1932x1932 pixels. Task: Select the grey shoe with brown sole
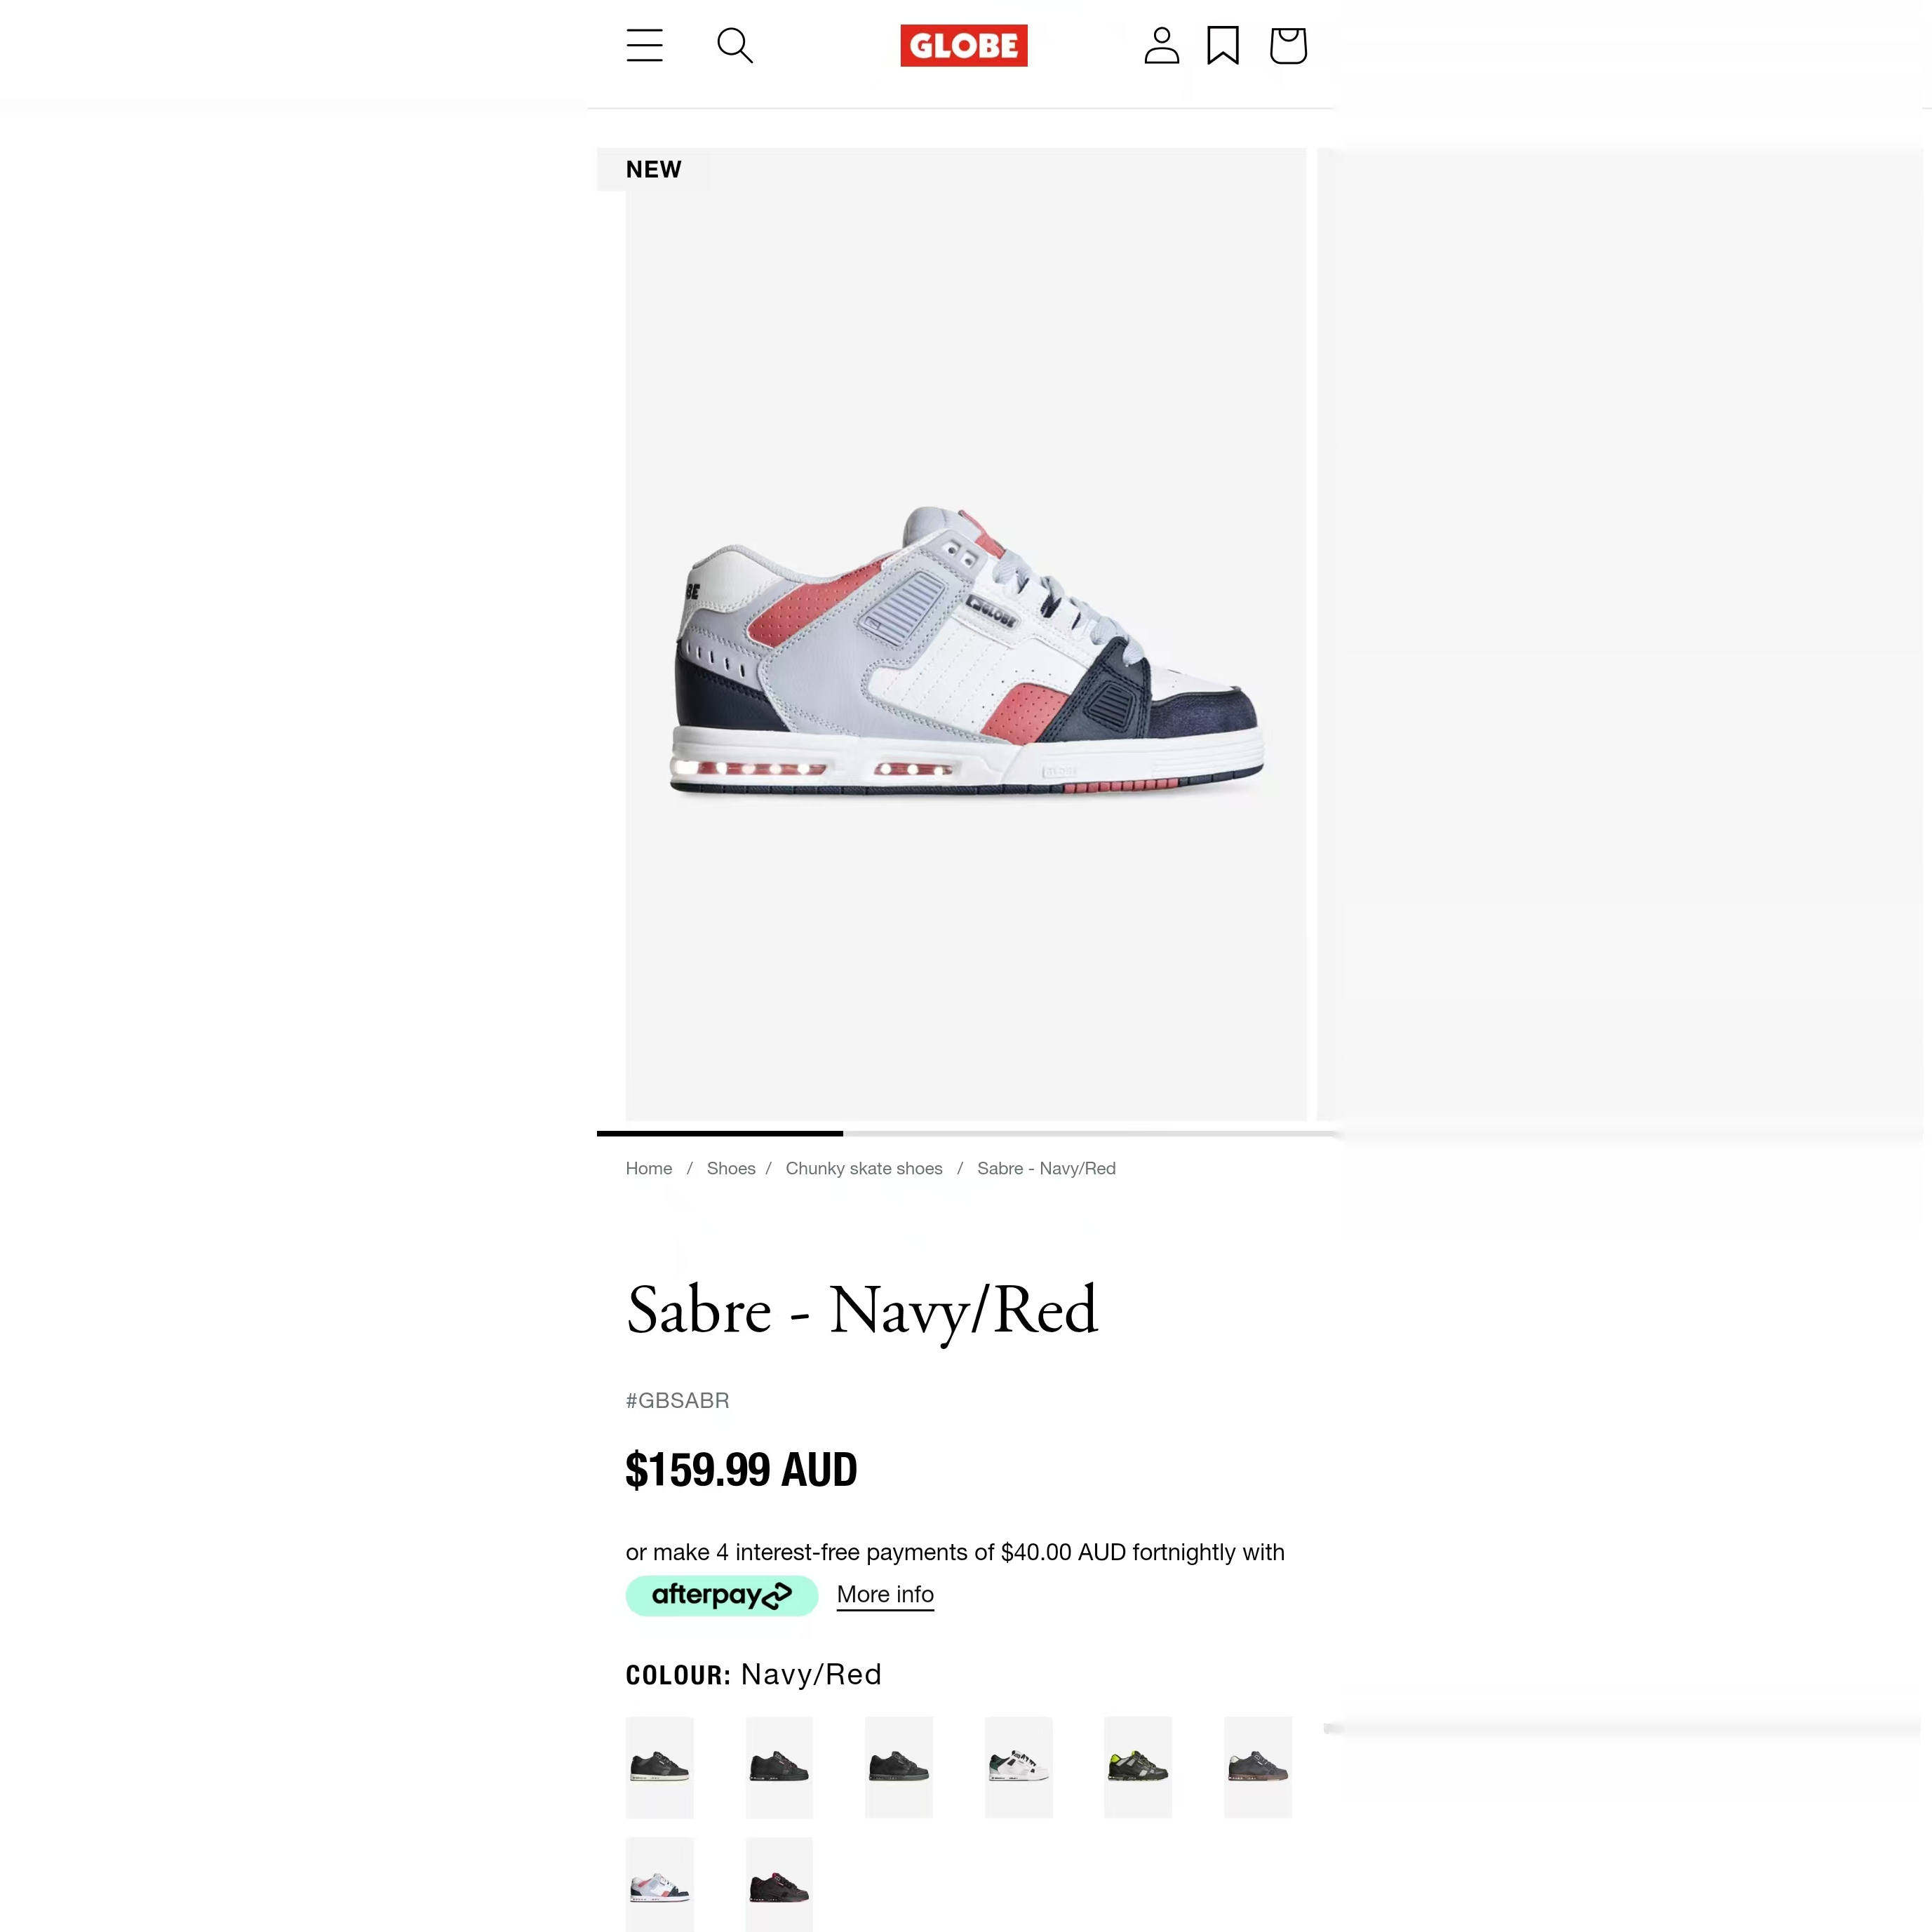coord(1257,1767)
